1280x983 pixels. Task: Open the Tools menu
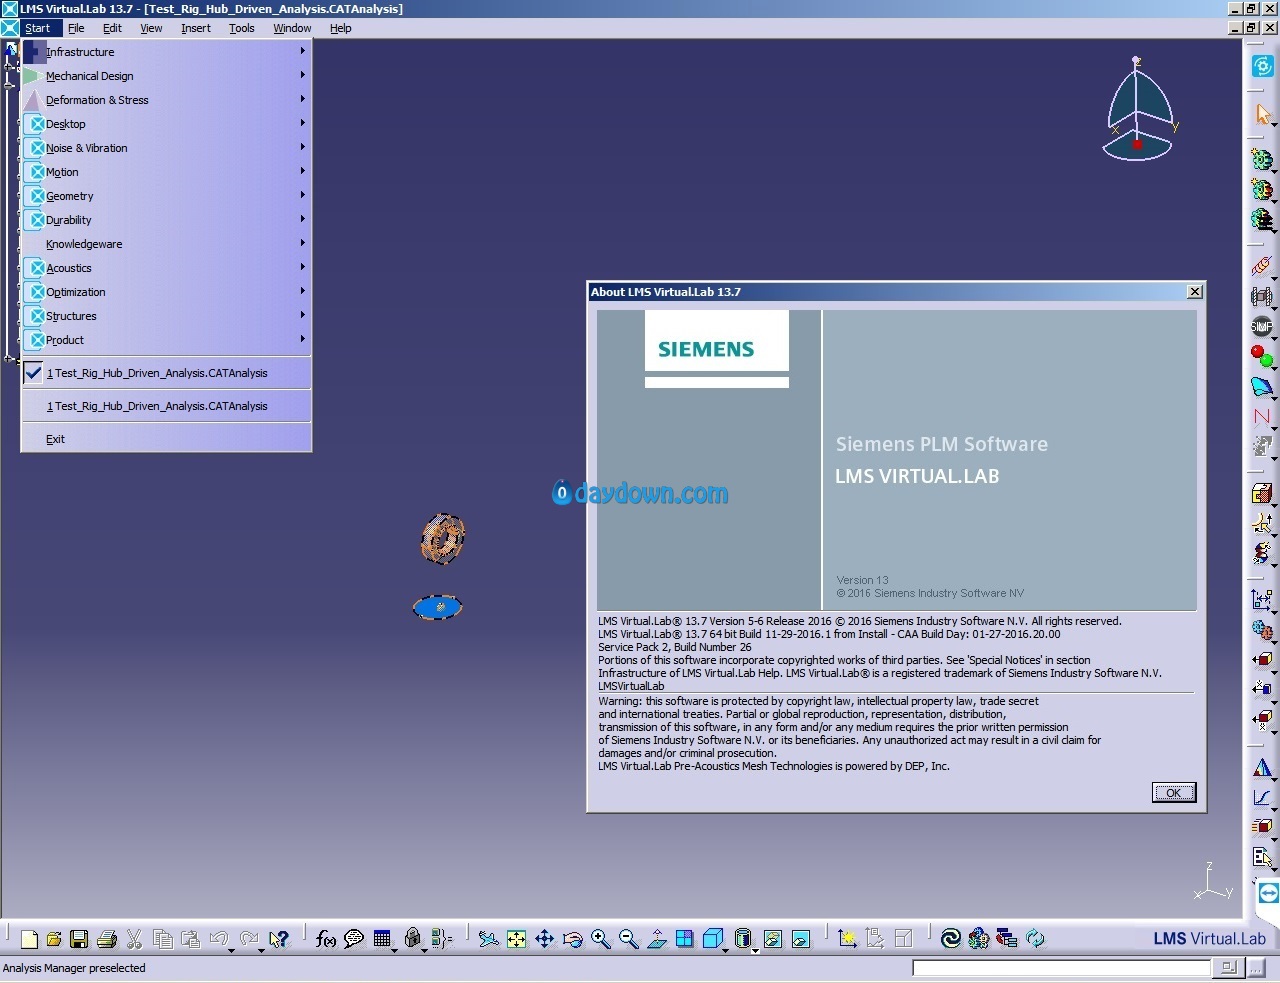click(242, 28)
